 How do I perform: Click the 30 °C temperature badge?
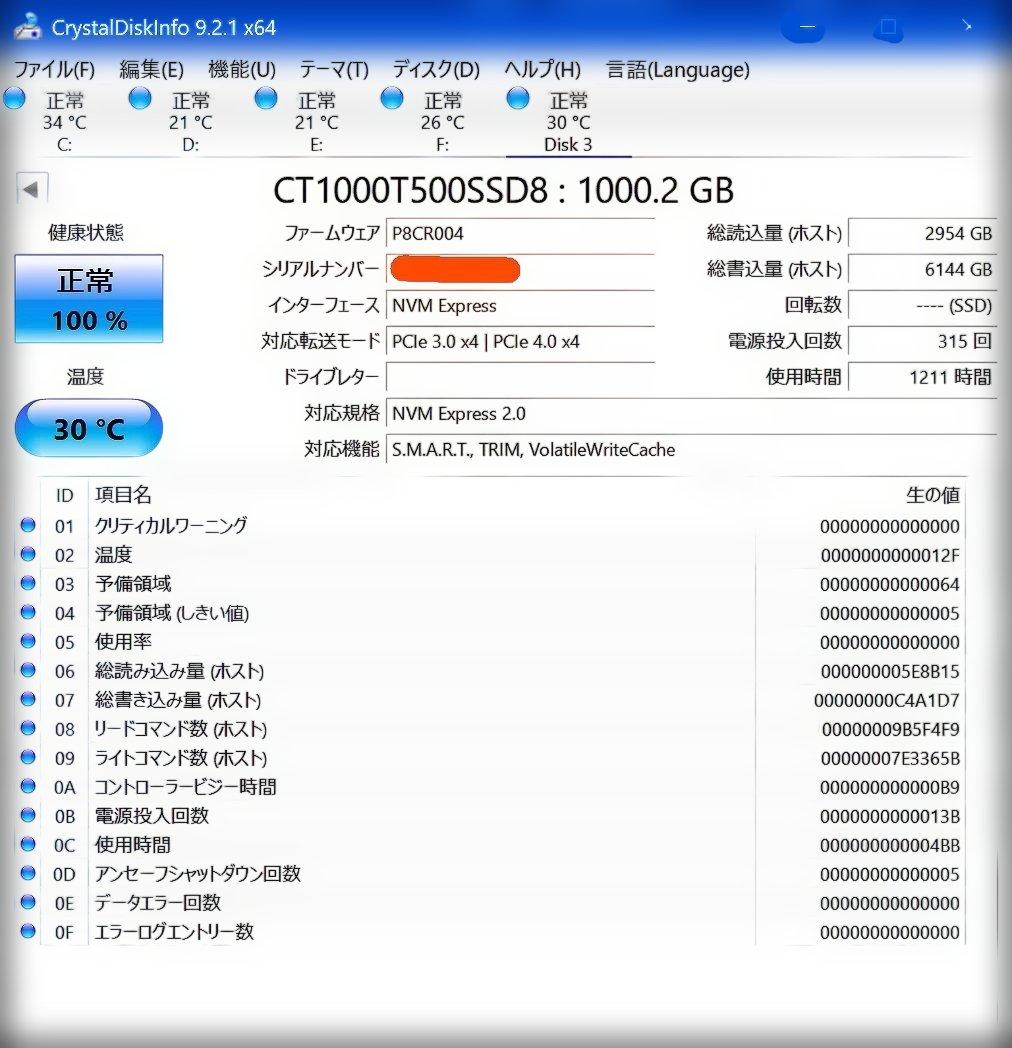point(88,428)
